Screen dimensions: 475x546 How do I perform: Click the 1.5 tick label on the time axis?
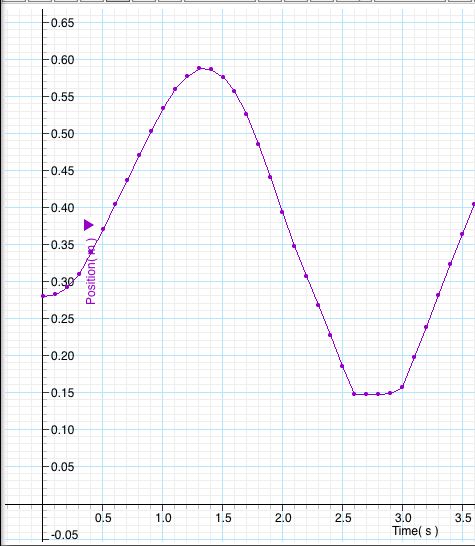[223, 518]
